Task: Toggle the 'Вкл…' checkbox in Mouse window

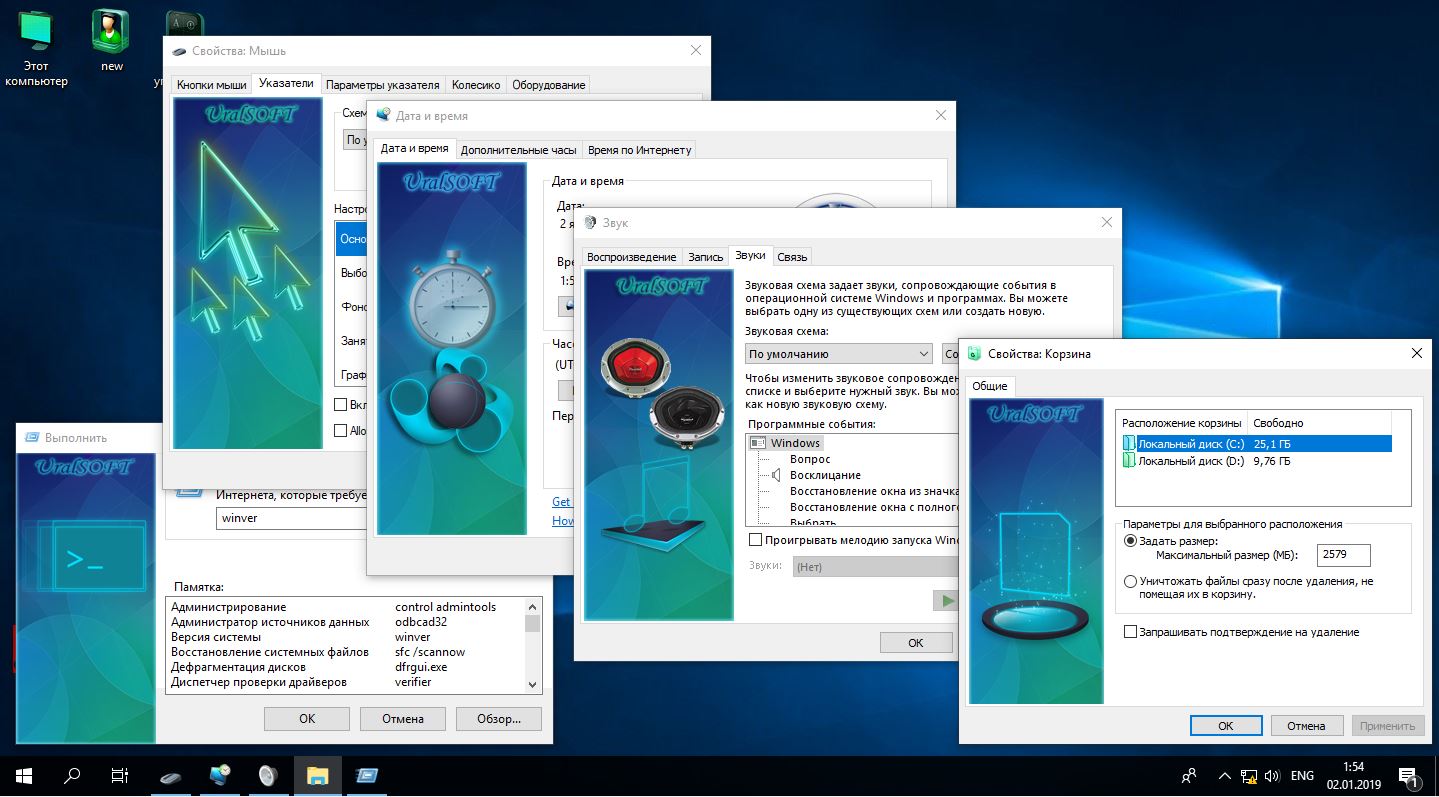Action: pos(340,405)
